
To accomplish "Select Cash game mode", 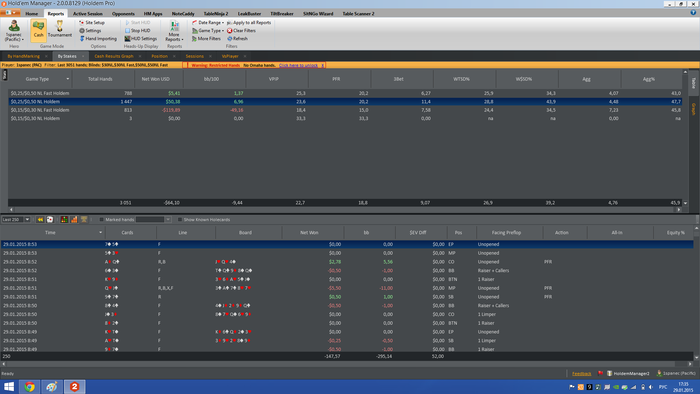I will (x=38, y=30).
